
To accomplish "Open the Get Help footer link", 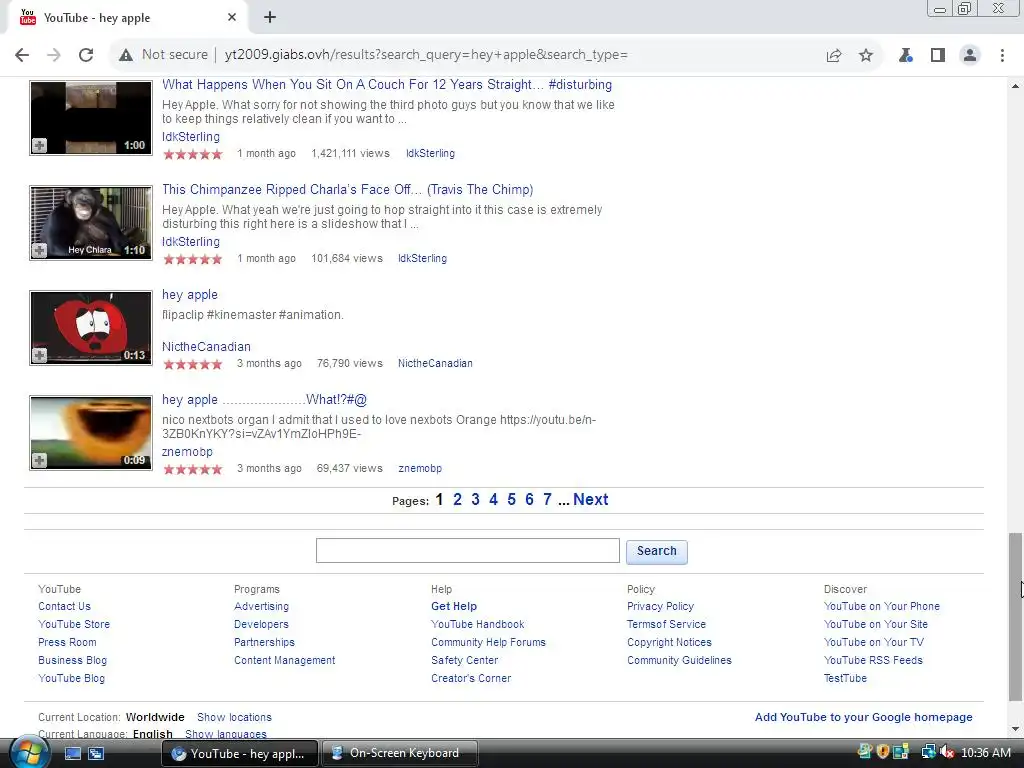I will 454,606.
